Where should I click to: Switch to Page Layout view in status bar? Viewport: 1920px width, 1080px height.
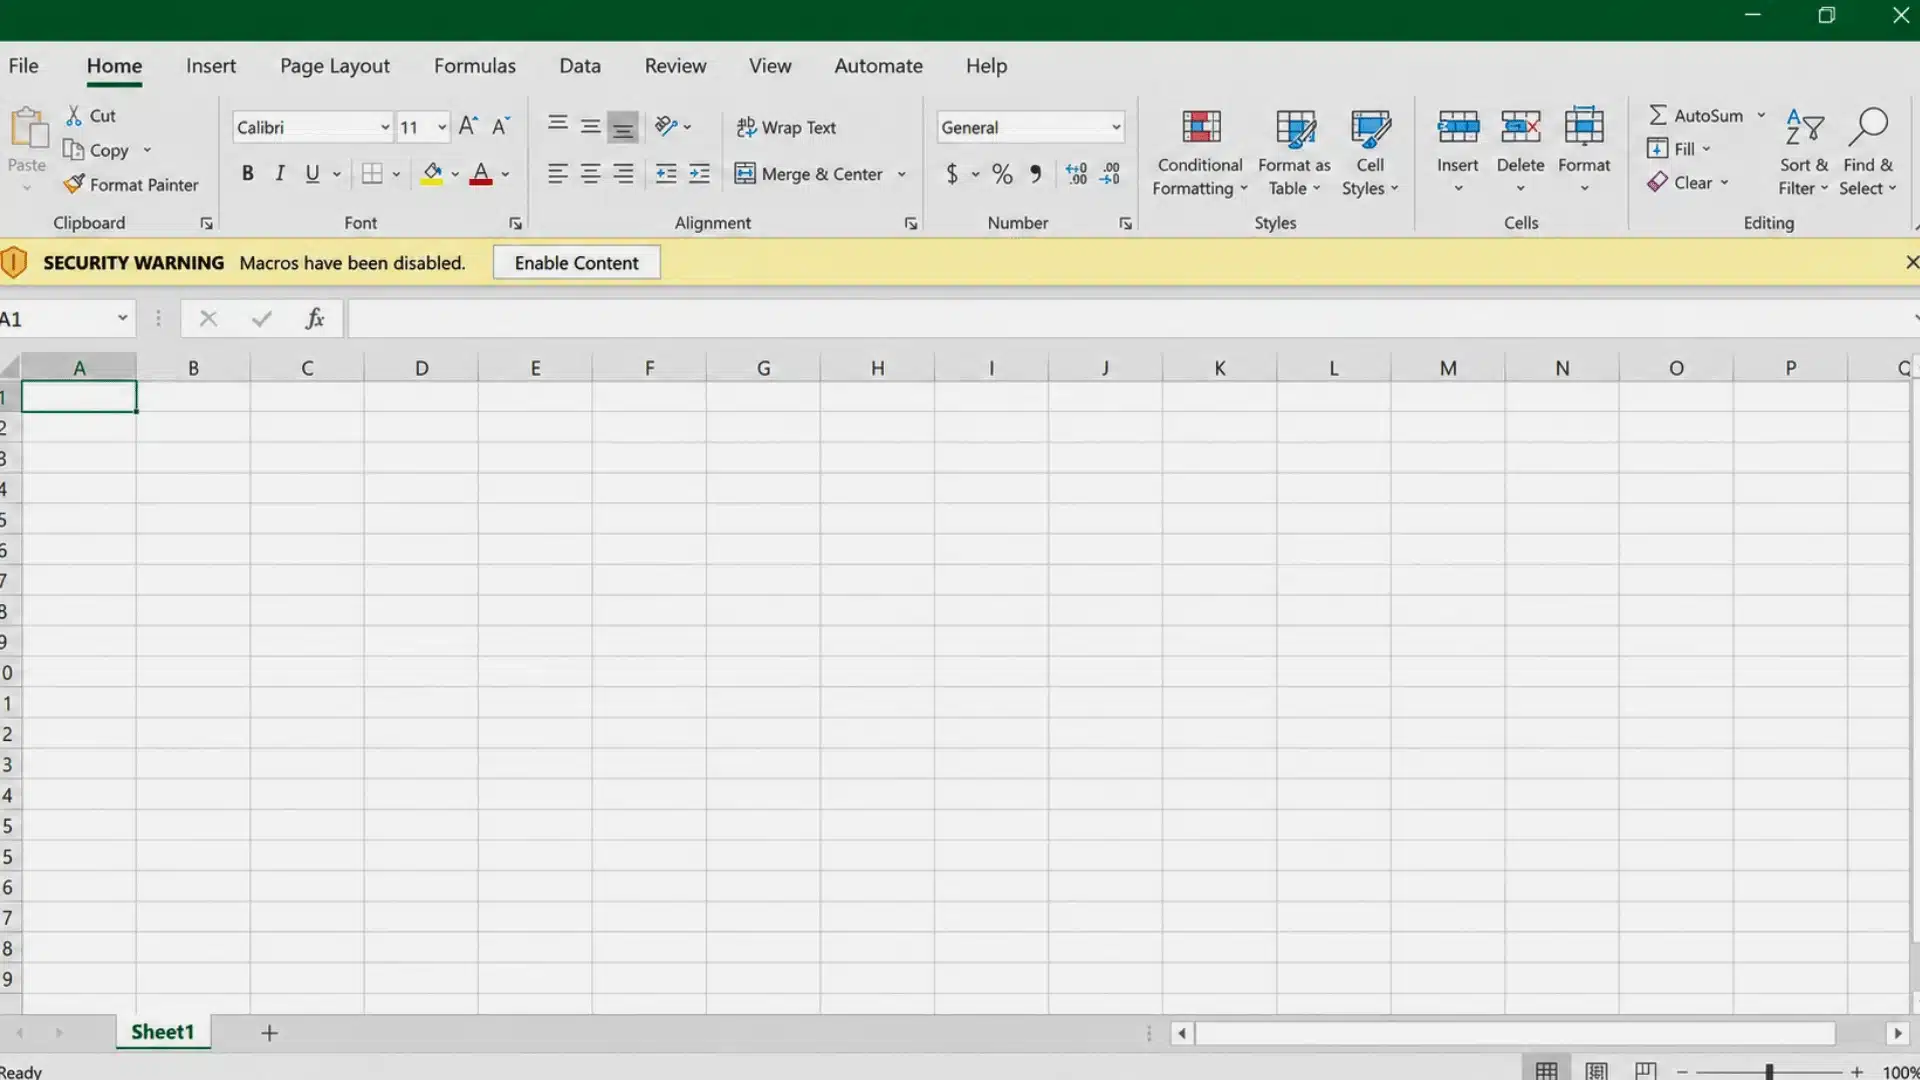[x=1597, y=1071]
